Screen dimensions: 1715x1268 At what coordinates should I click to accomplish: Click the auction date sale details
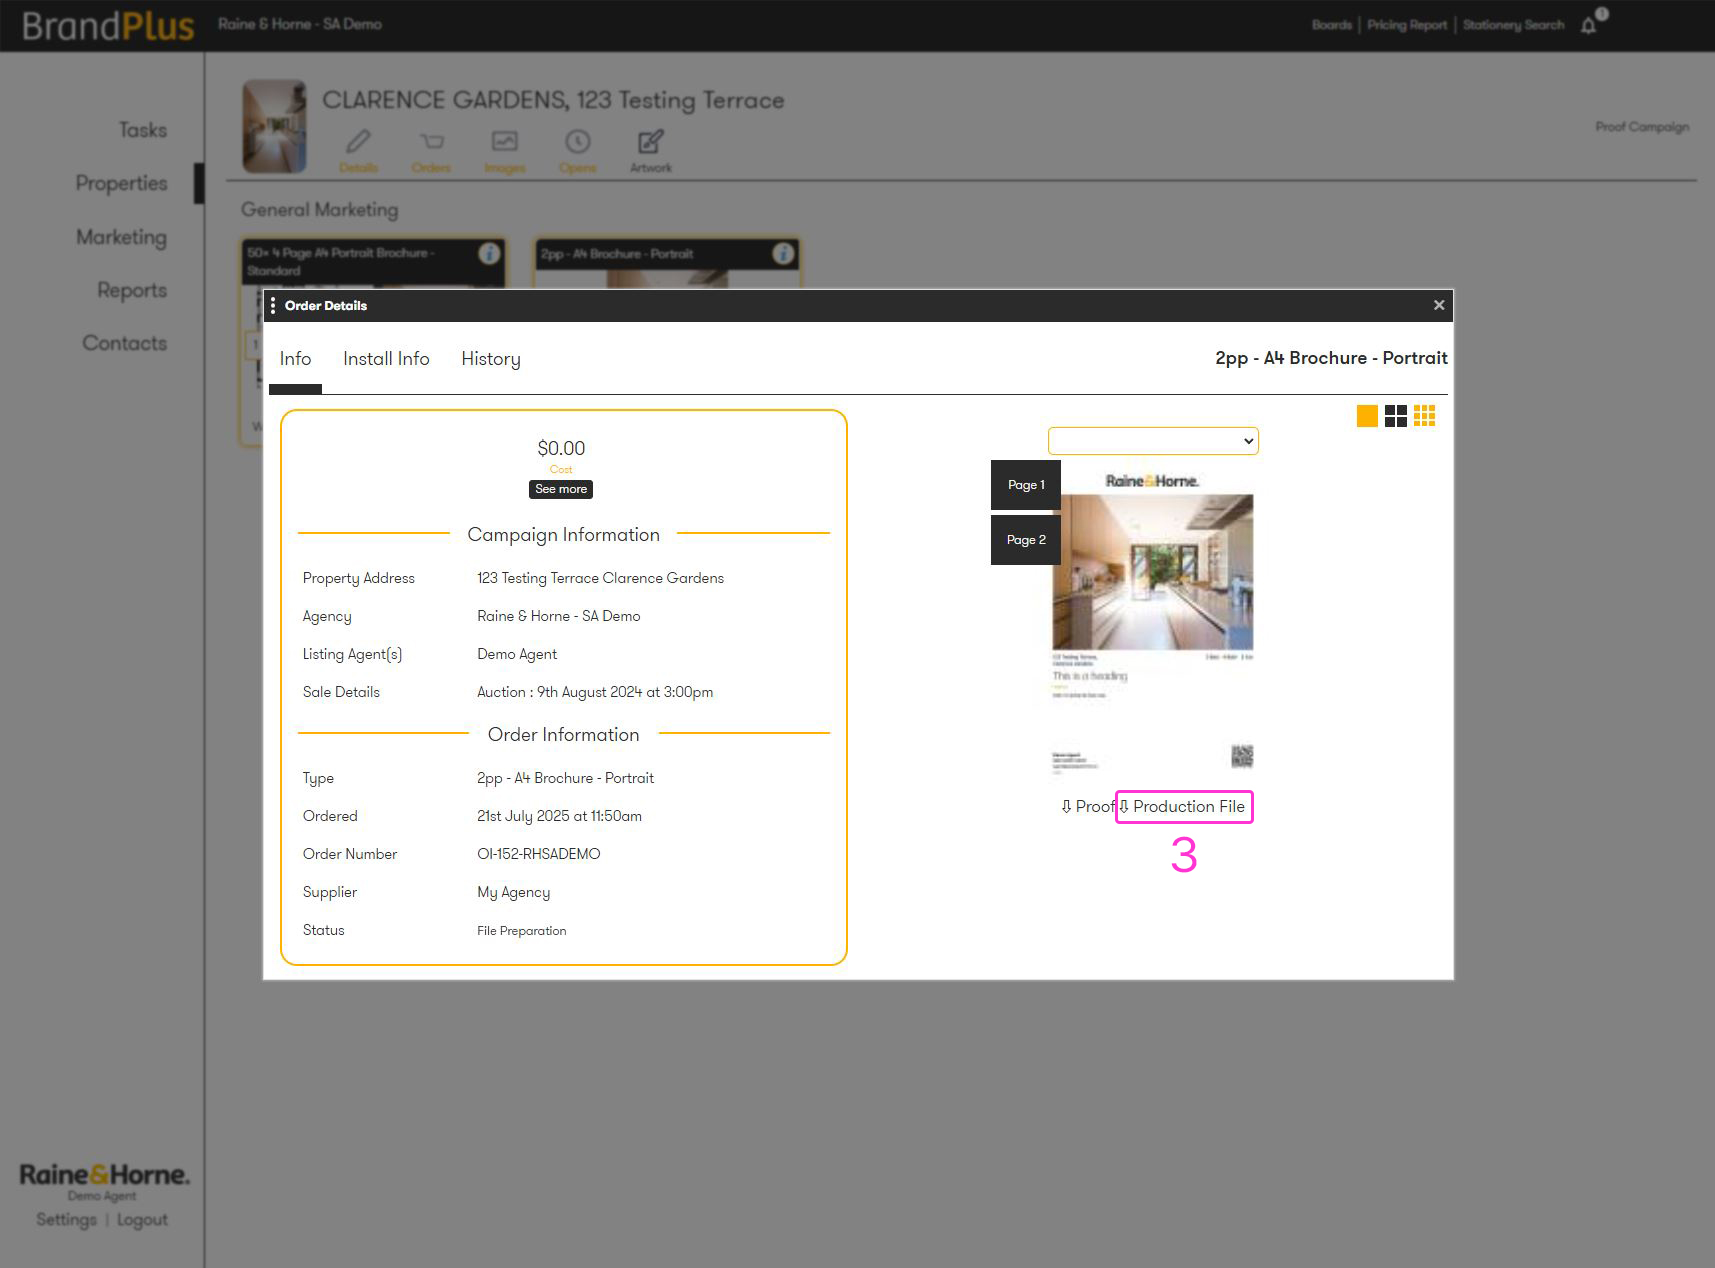(x=595, y=692)
